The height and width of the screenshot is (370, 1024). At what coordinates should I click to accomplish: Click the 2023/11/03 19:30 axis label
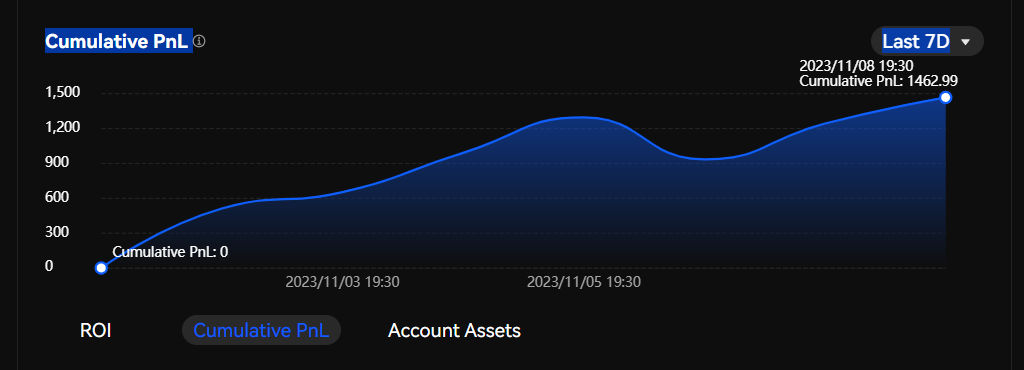pos(343,283)
